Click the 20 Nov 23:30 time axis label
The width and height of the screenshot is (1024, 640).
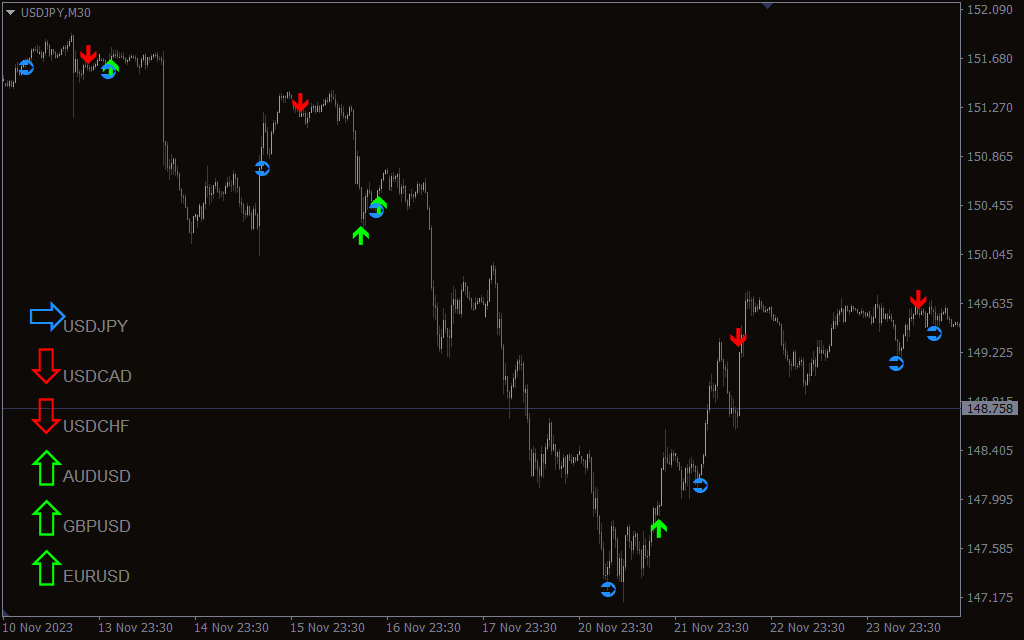coord(615,628)
